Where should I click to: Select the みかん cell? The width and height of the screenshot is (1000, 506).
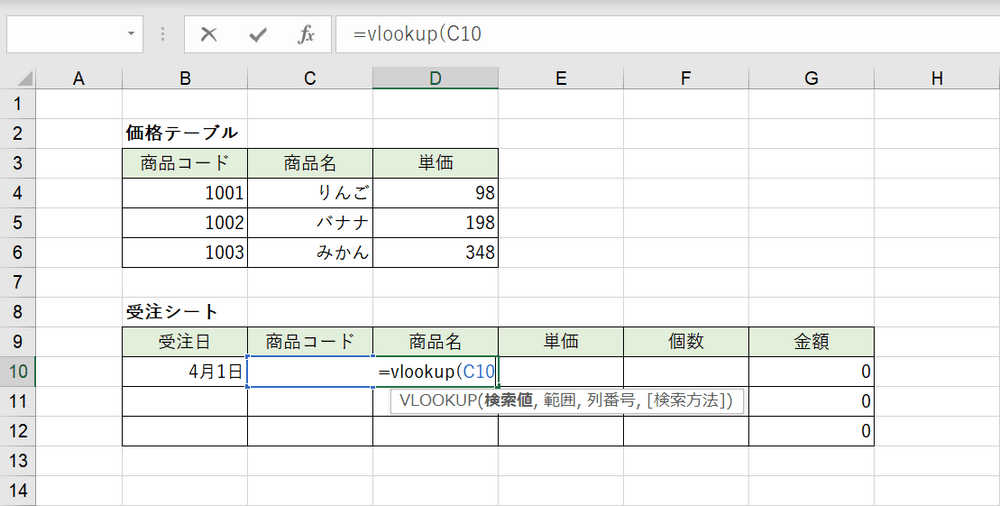[310, 253]
